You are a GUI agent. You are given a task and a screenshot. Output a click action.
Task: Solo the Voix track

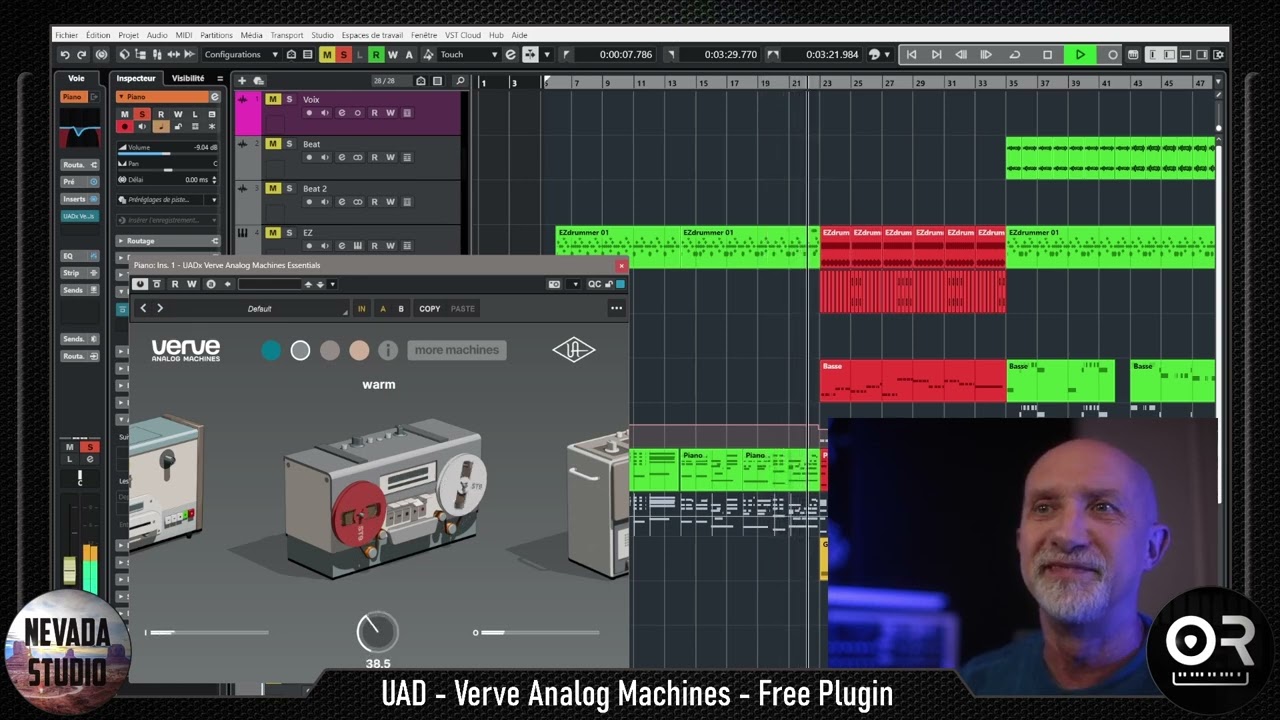click(x=289, y=99)
